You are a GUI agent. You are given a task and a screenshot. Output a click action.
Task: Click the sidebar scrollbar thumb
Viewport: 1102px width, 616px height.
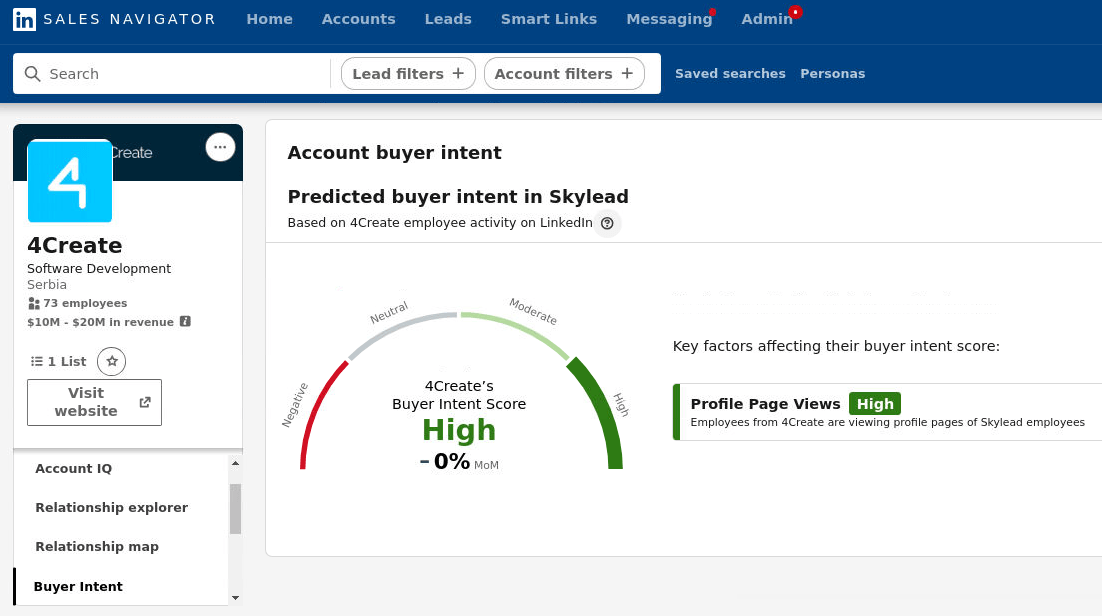click(235, 508)
